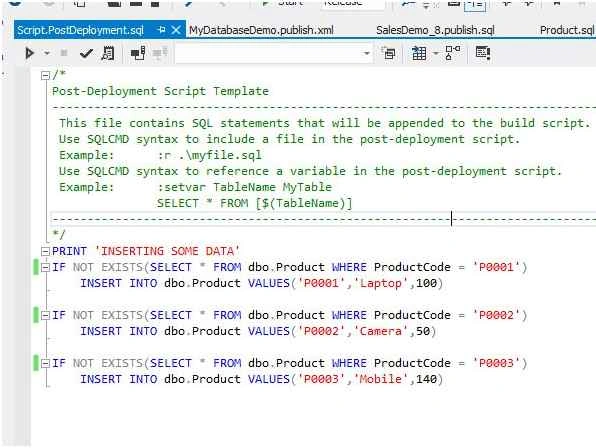This screenshot has width=596, height=448.
Task: Collapse the P0002 IF NOT EXISTS block
Action: (x=45, y=315)
